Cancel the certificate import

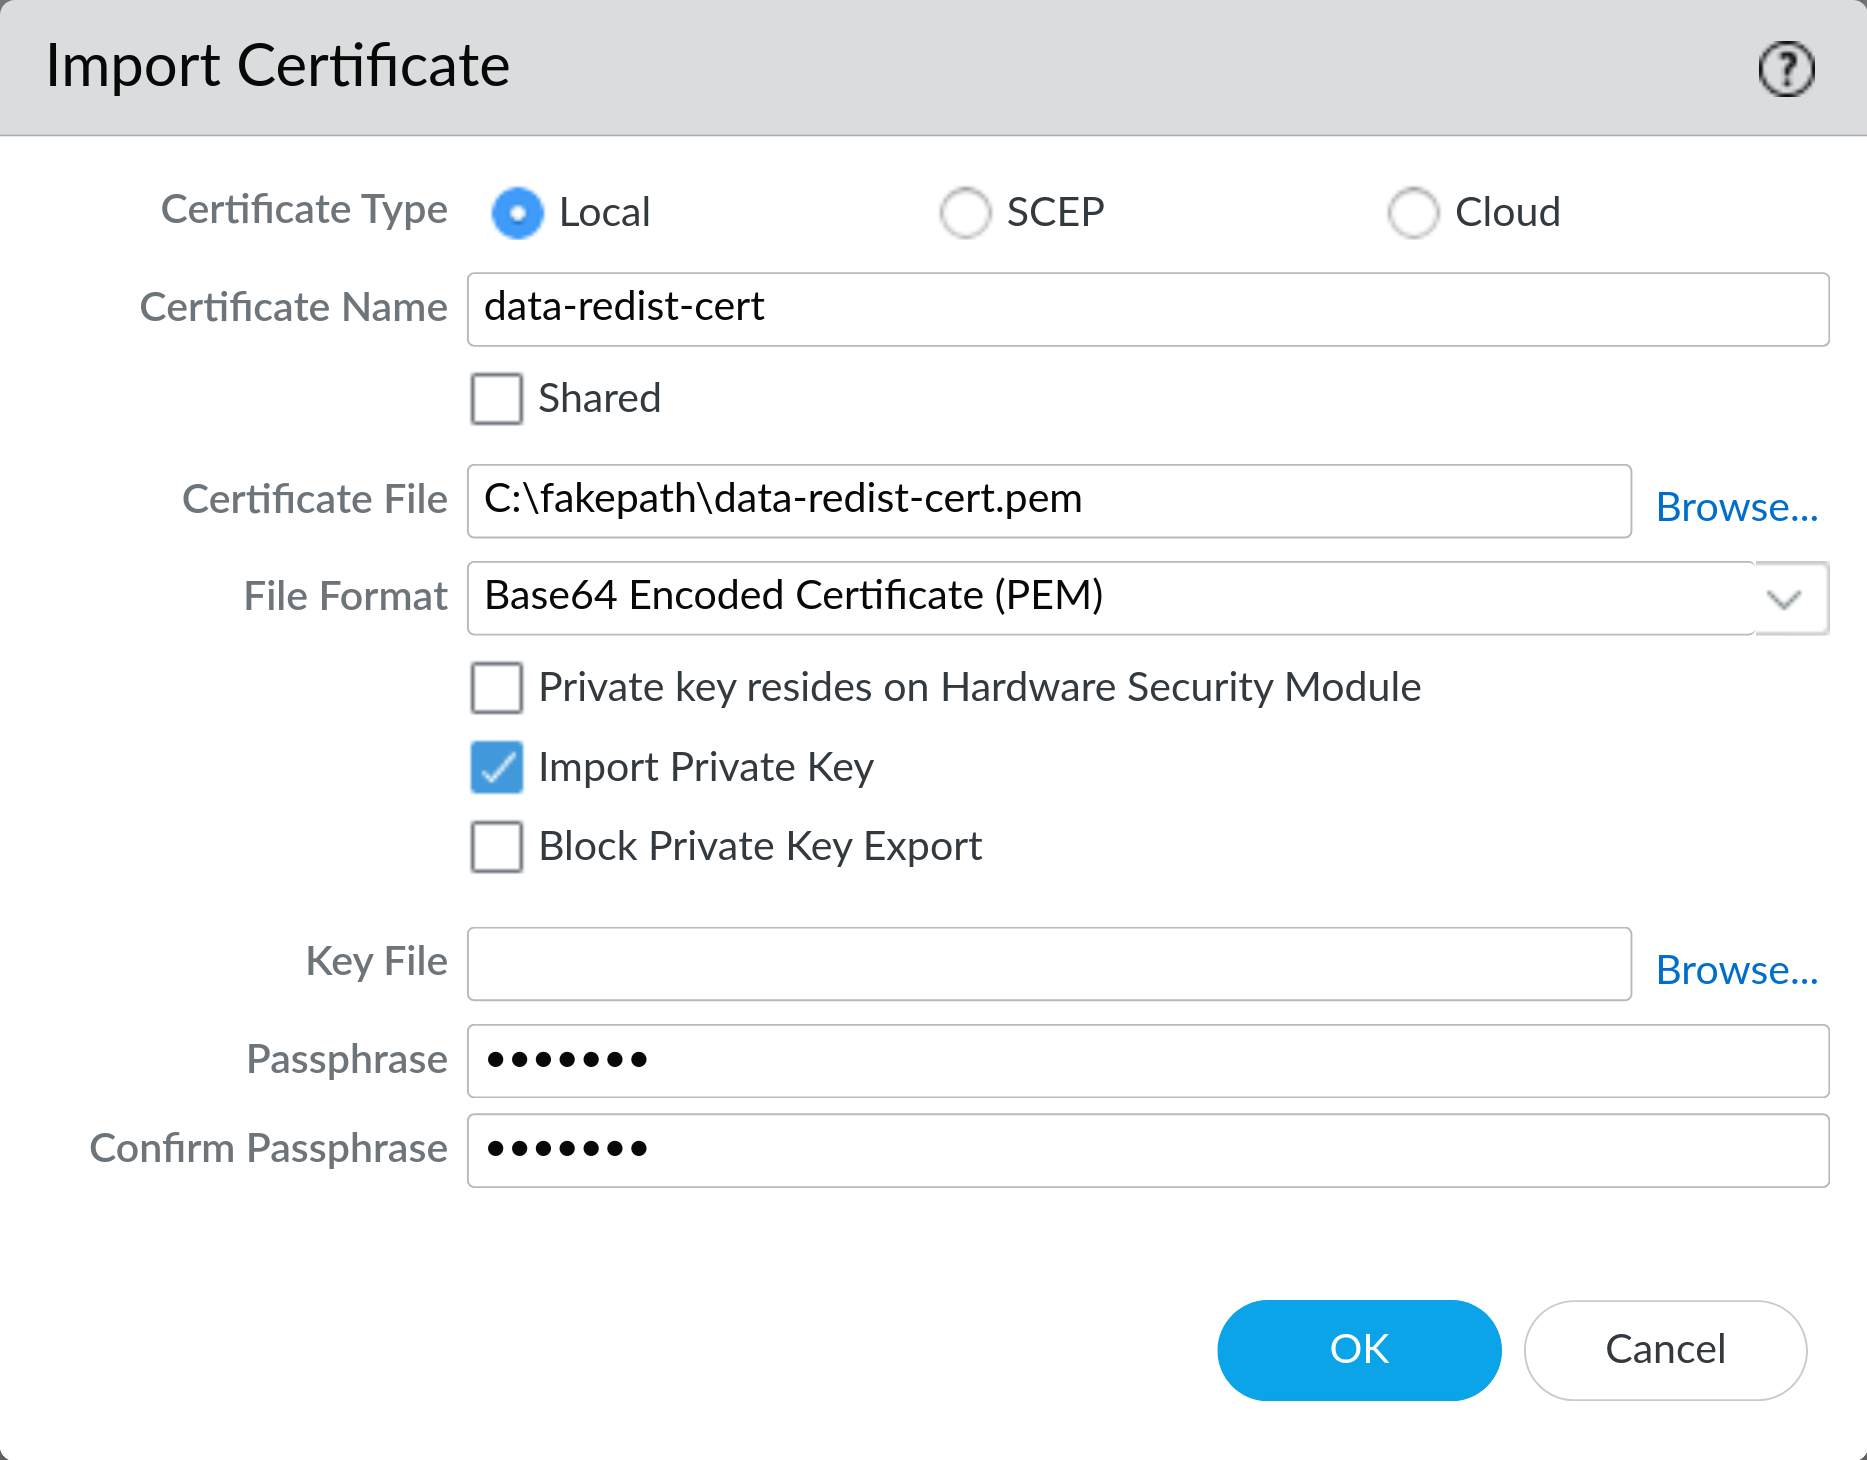[1664, 1349]
